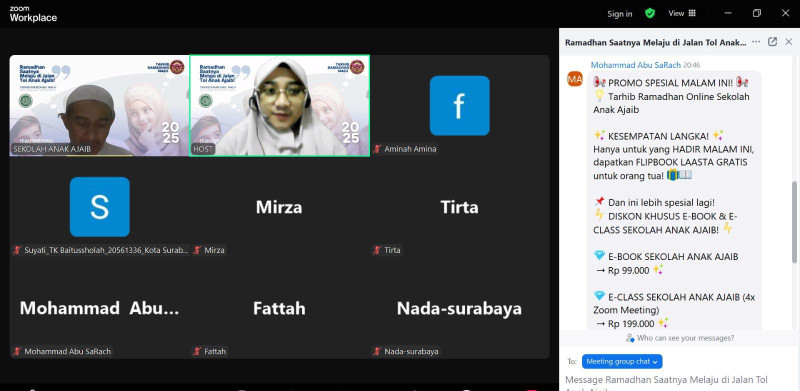Close the meeting chat panel

point(789,42)
